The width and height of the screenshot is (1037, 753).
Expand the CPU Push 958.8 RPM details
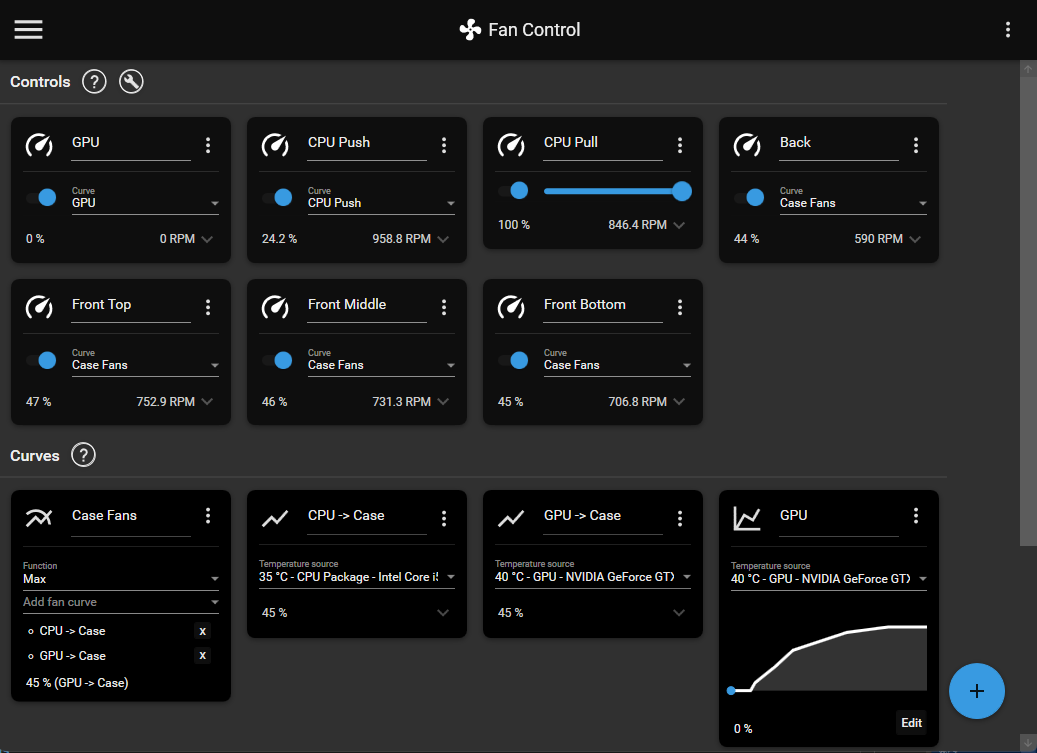click(x=443, y=239)
